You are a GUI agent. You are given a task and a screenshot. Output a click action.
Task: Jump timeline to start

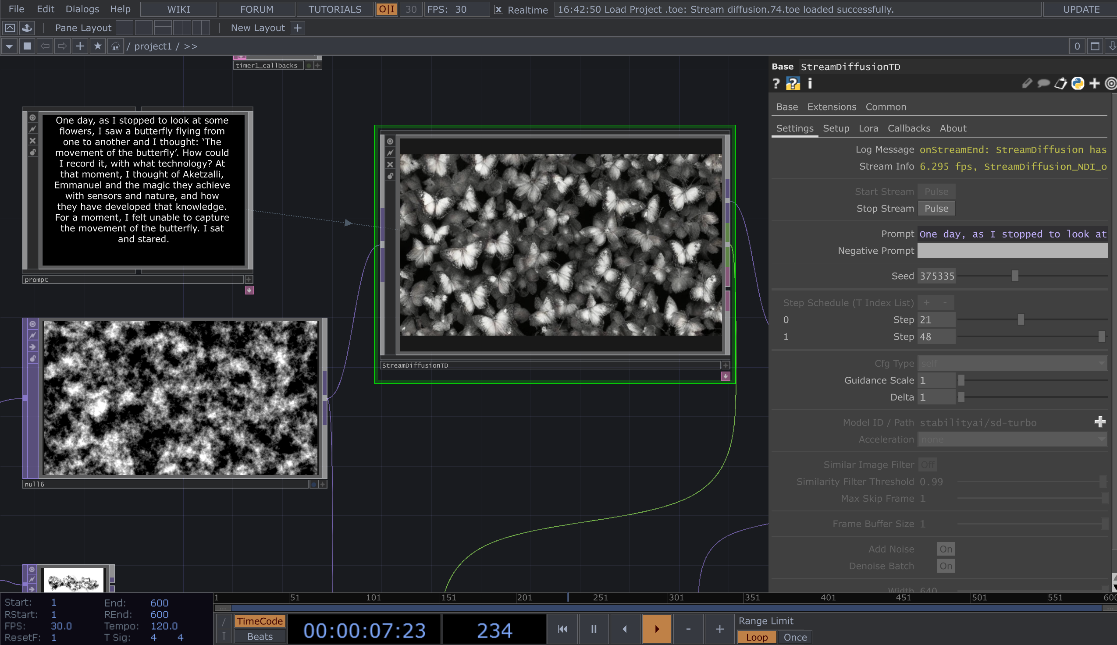(562, 629)
